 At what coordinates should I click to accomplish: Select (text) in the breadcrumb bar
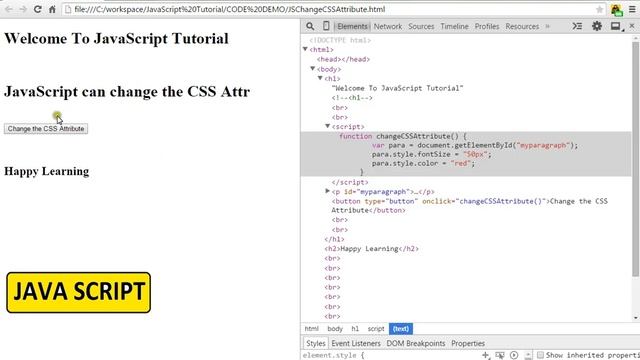pyautogui.click(x=400, y=329)
